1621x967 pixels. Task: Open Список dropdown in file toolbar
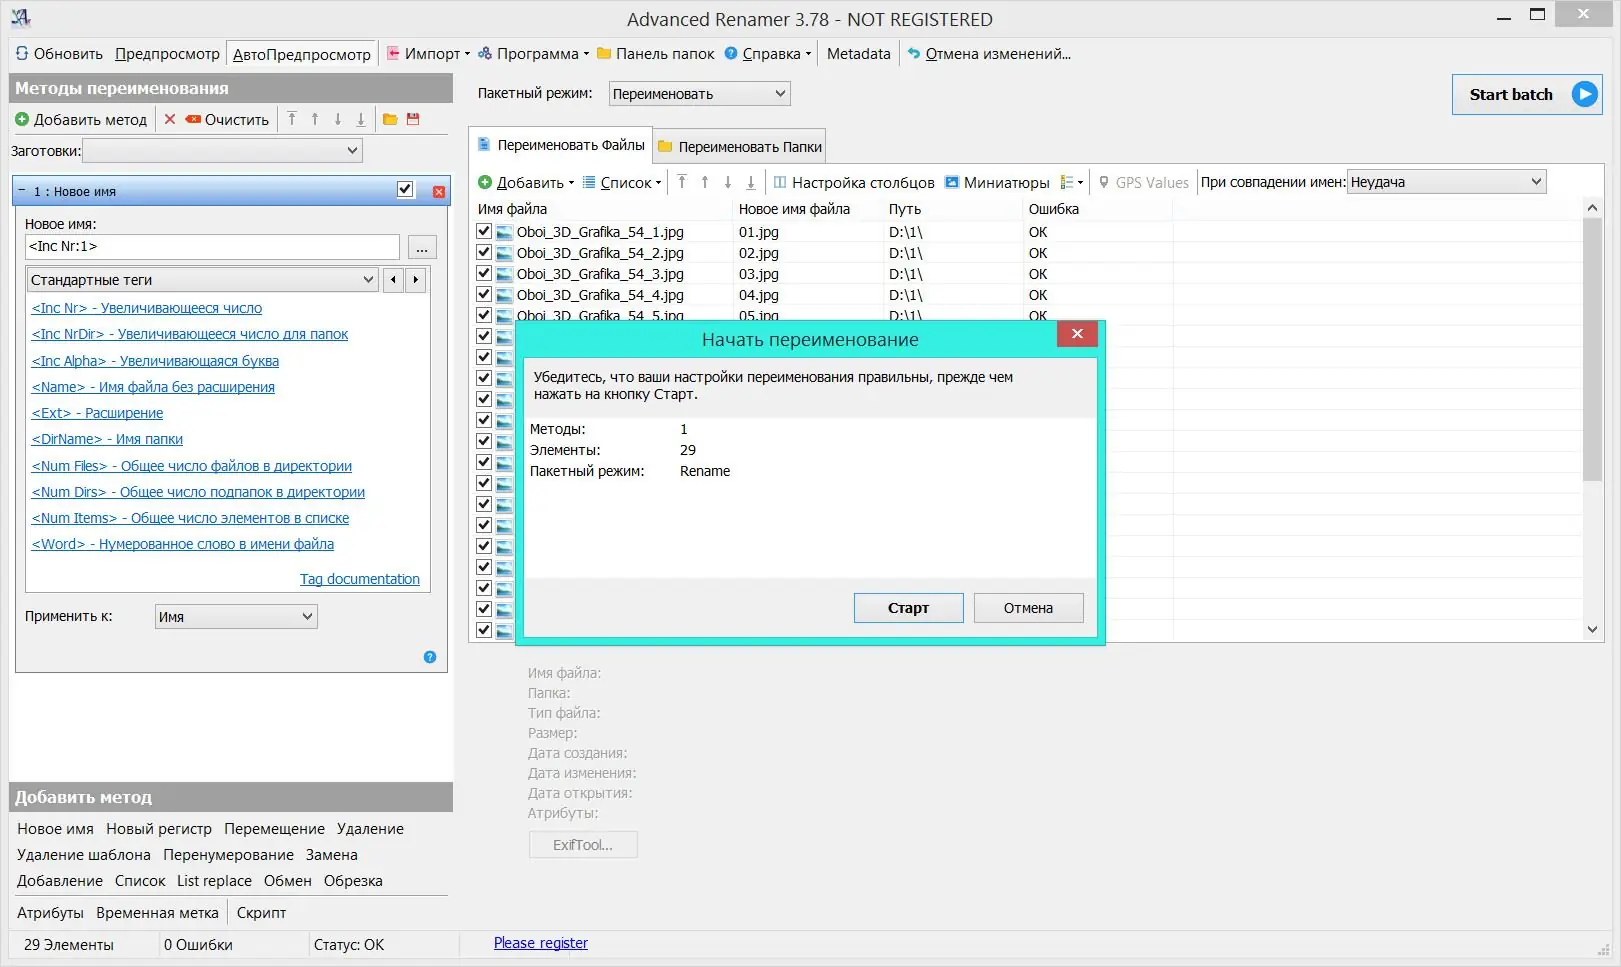pyautogui.click(x=622, y=182)
